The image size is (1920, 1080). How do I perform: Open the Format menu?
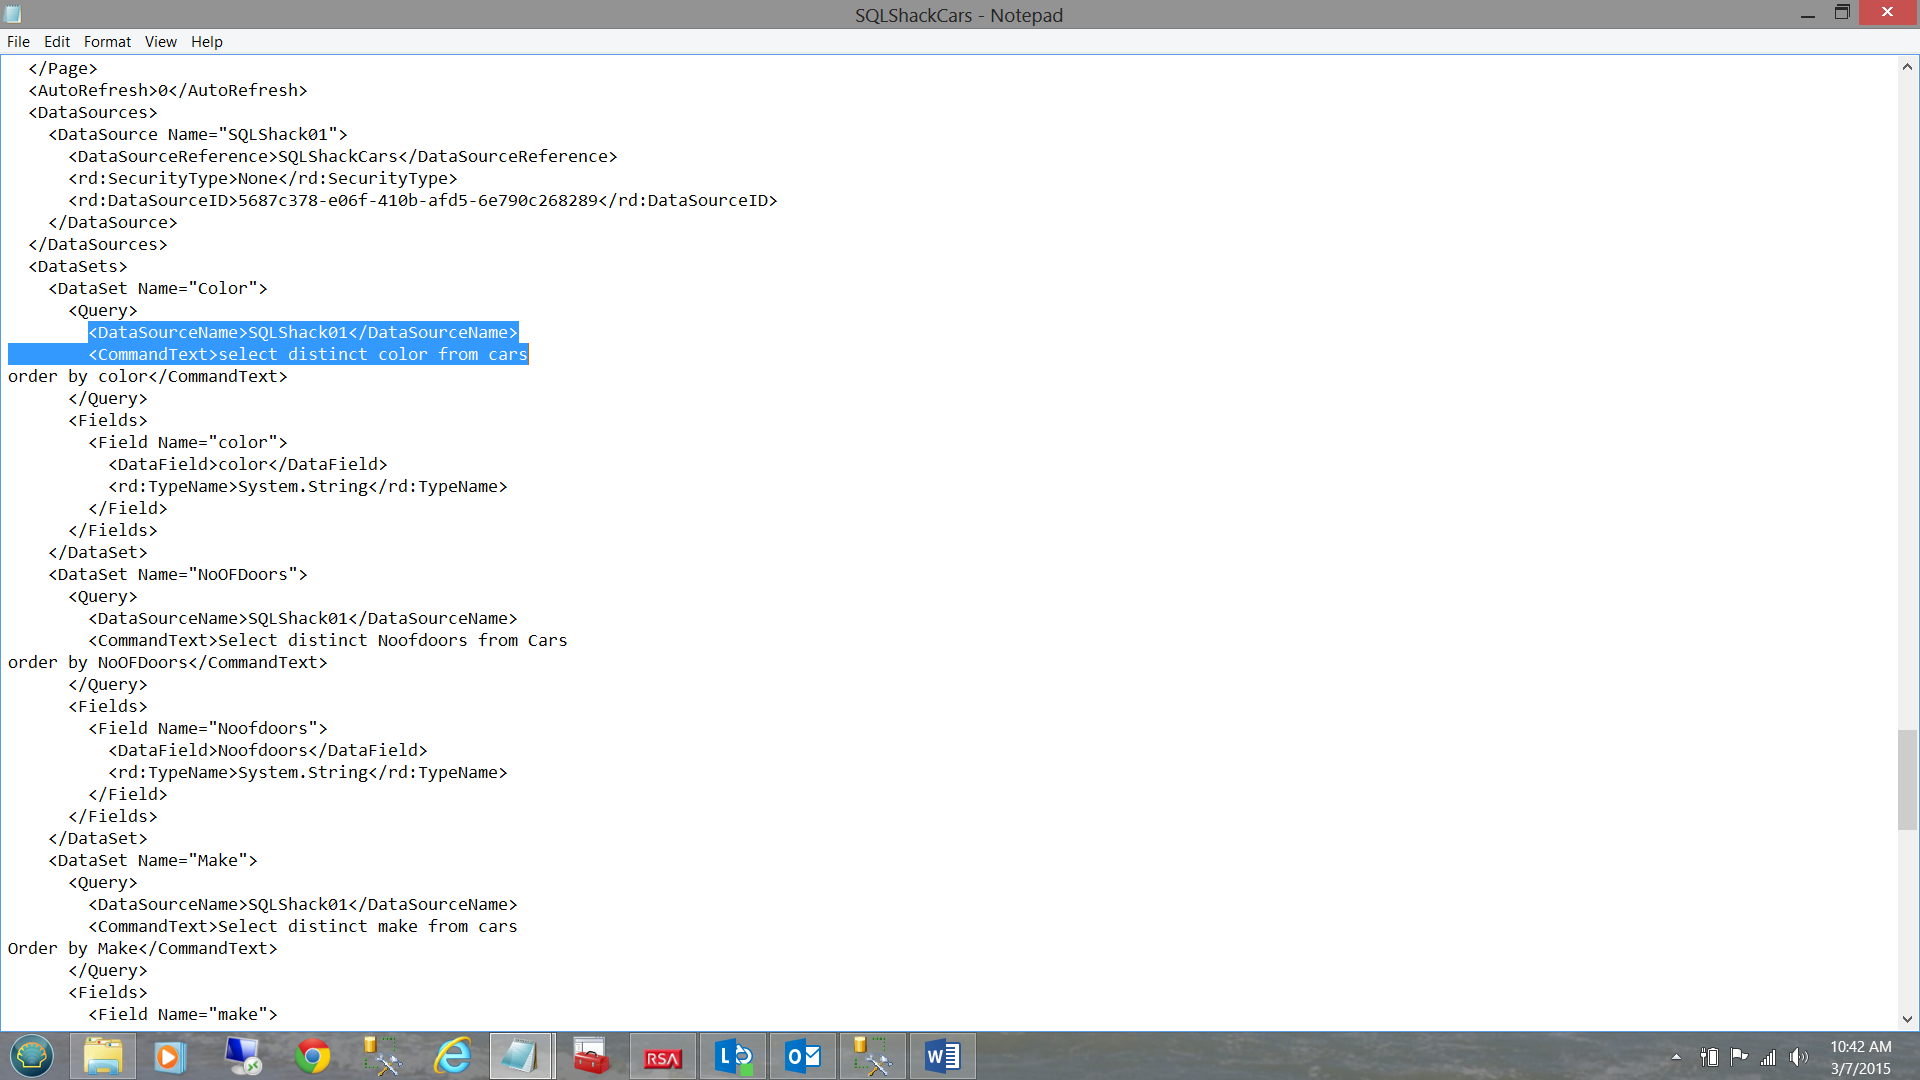pyautogui.click(x=107, y=41)
